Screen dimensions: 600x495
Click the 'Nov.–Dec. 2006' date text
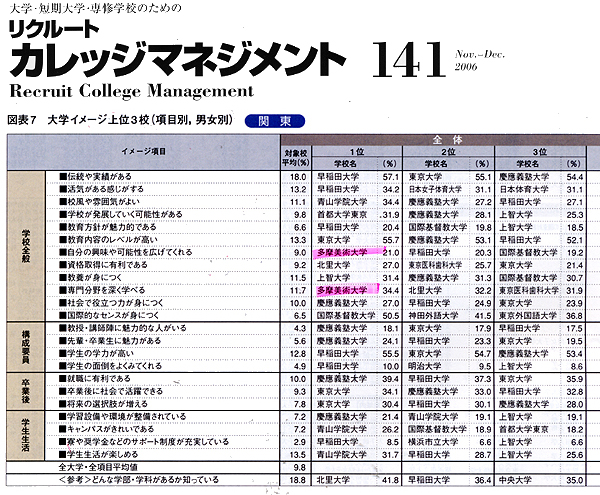(x=479, y=60)
